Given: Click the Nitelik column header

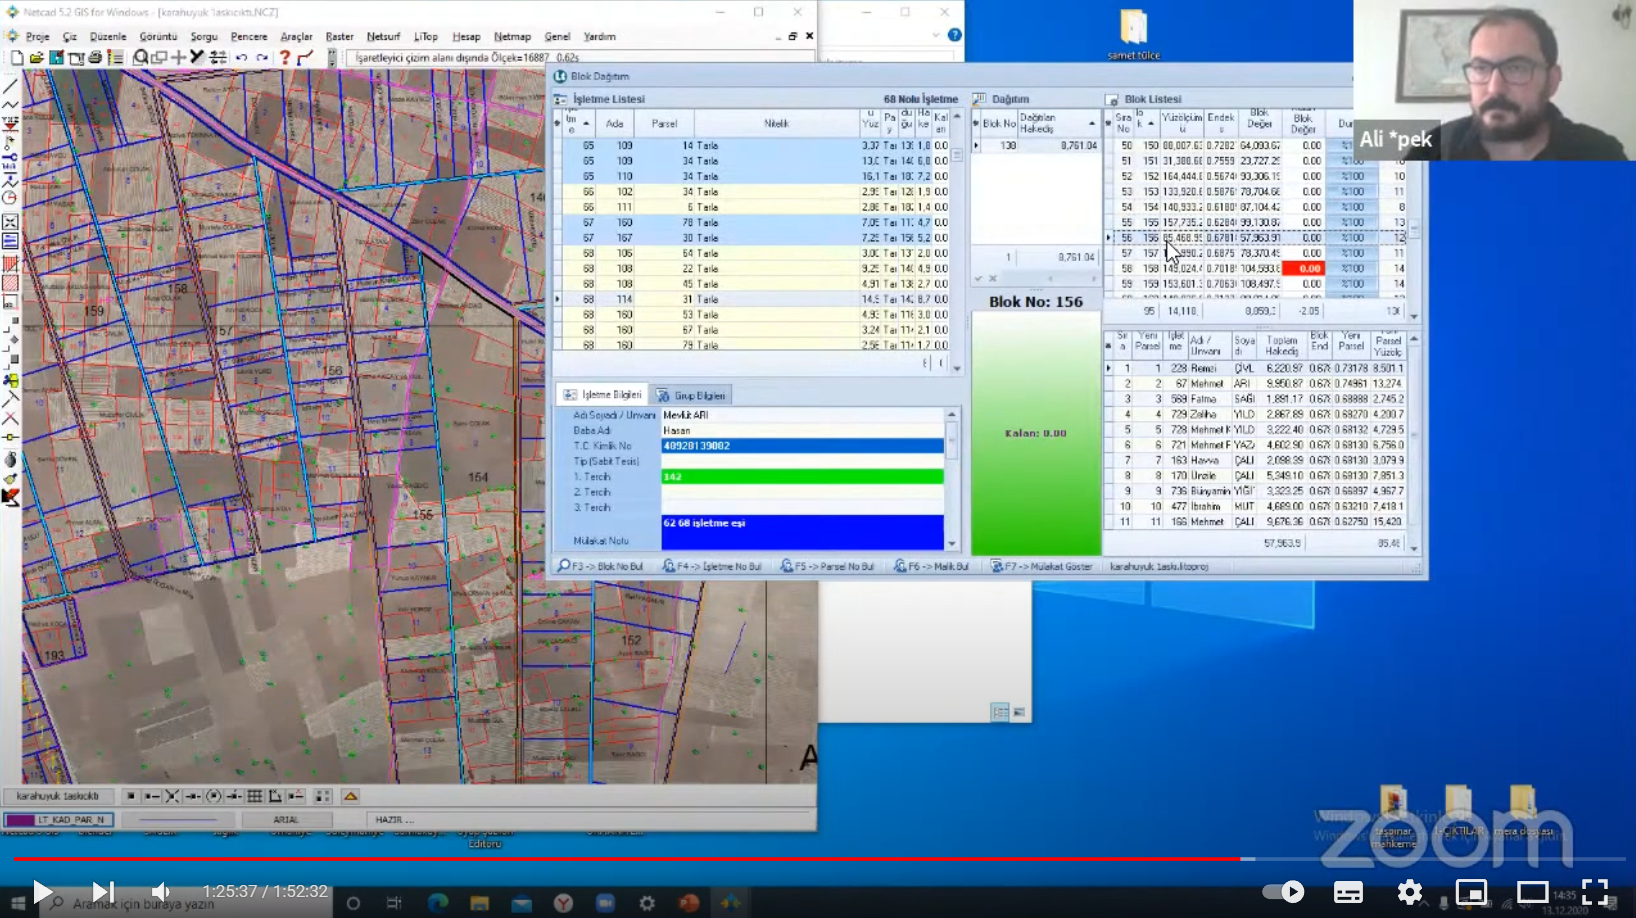Looking at the screenshot, I should pos(776,124).
